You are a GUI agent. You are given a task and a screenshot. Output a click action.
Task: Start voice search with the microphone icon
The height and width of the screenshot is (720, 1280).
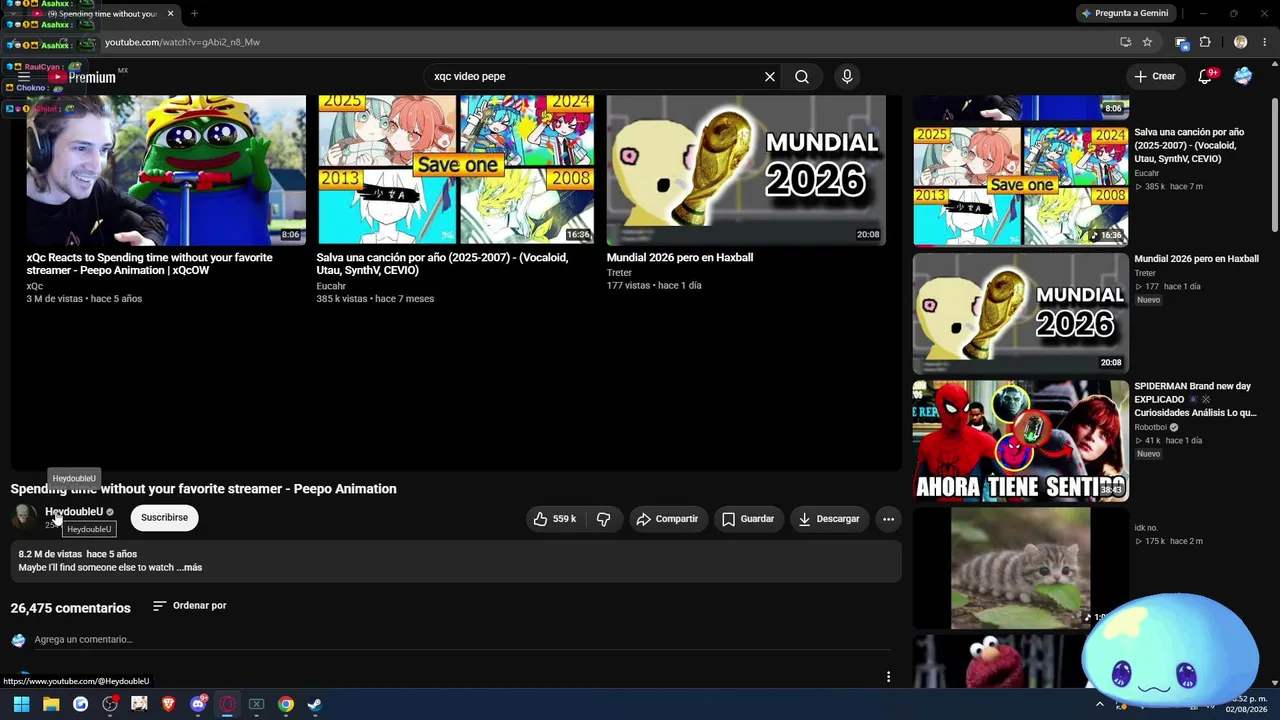point(847,77)
